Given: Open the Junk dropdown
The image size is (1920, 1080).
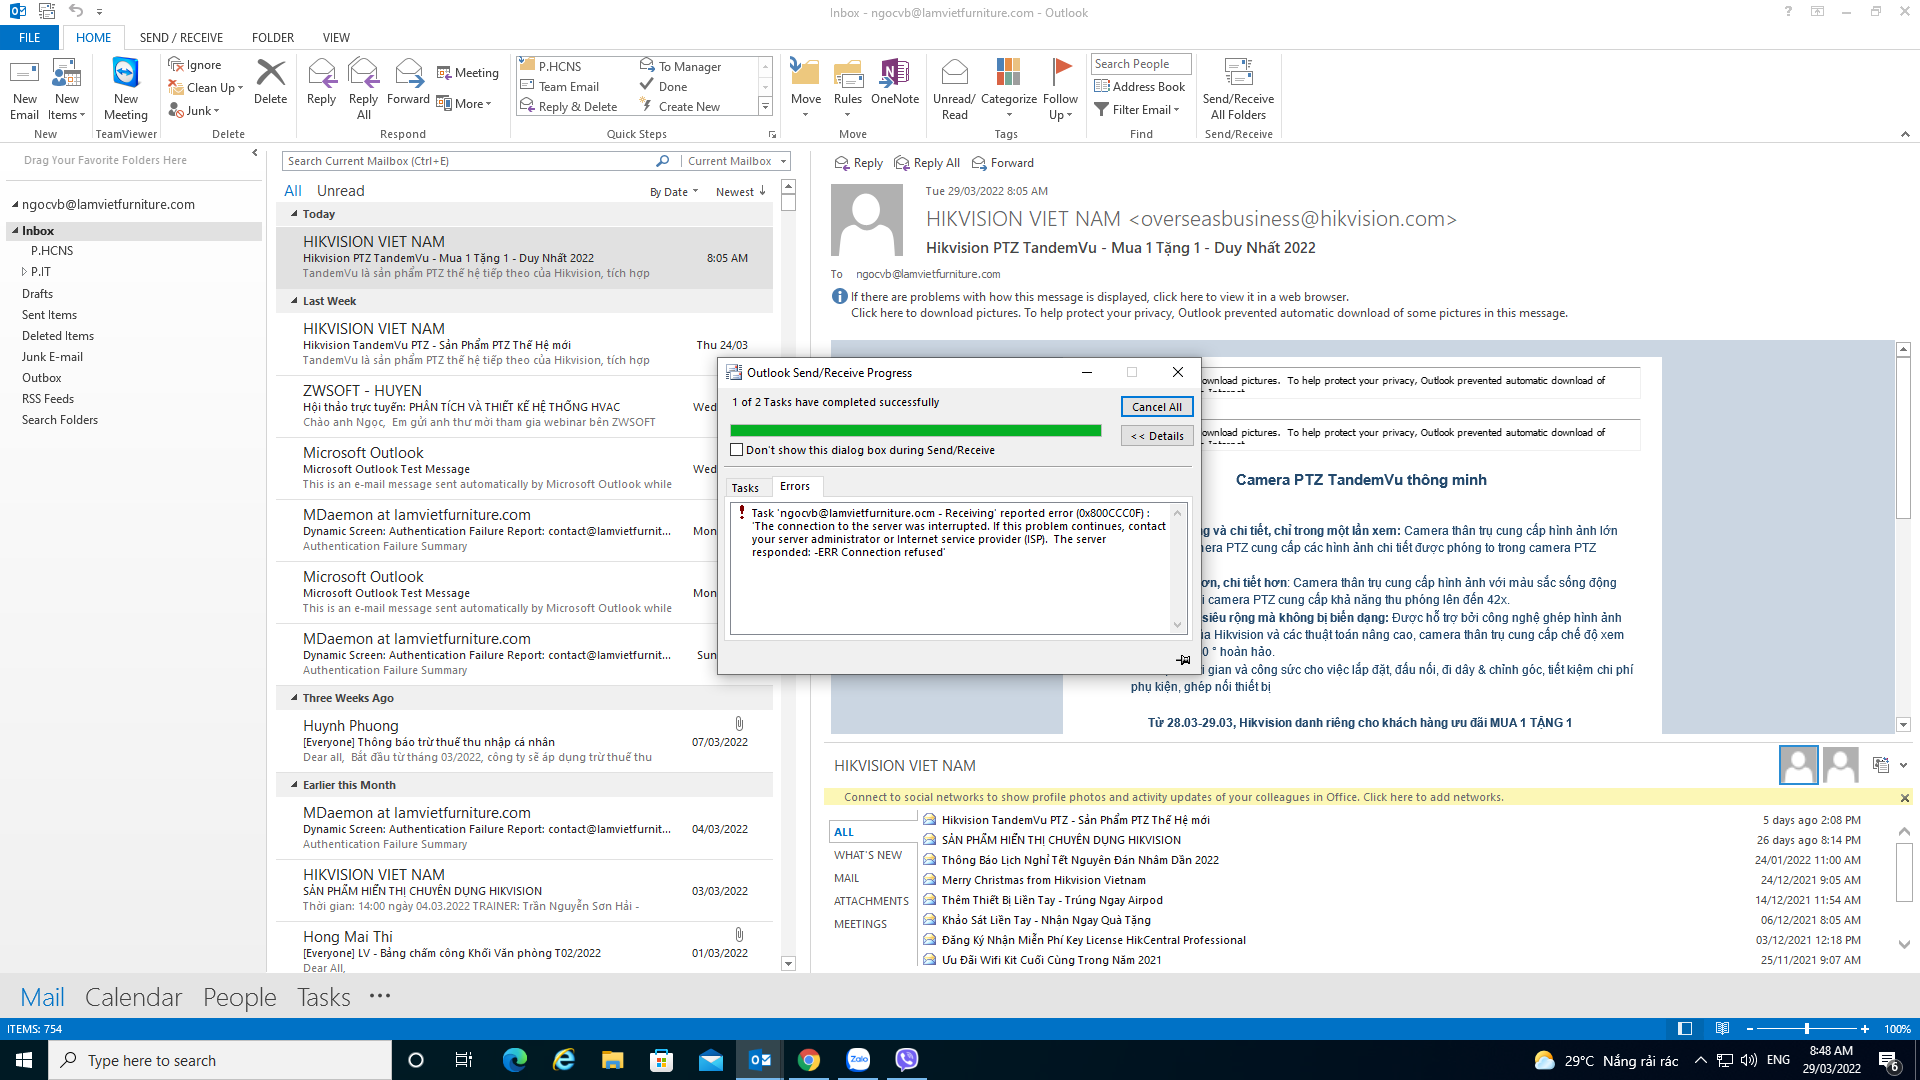Looking at the screenshot, I should coord(194,111).
